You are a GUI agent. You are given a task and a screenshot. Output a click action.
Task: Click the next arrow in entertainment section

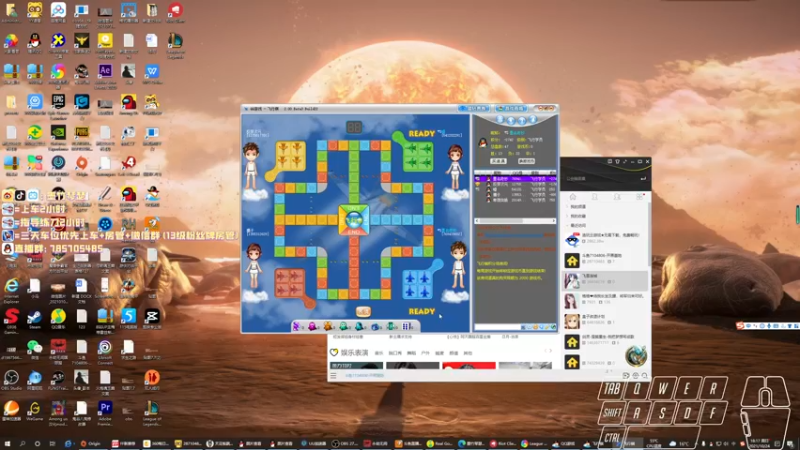coord(551,351)
